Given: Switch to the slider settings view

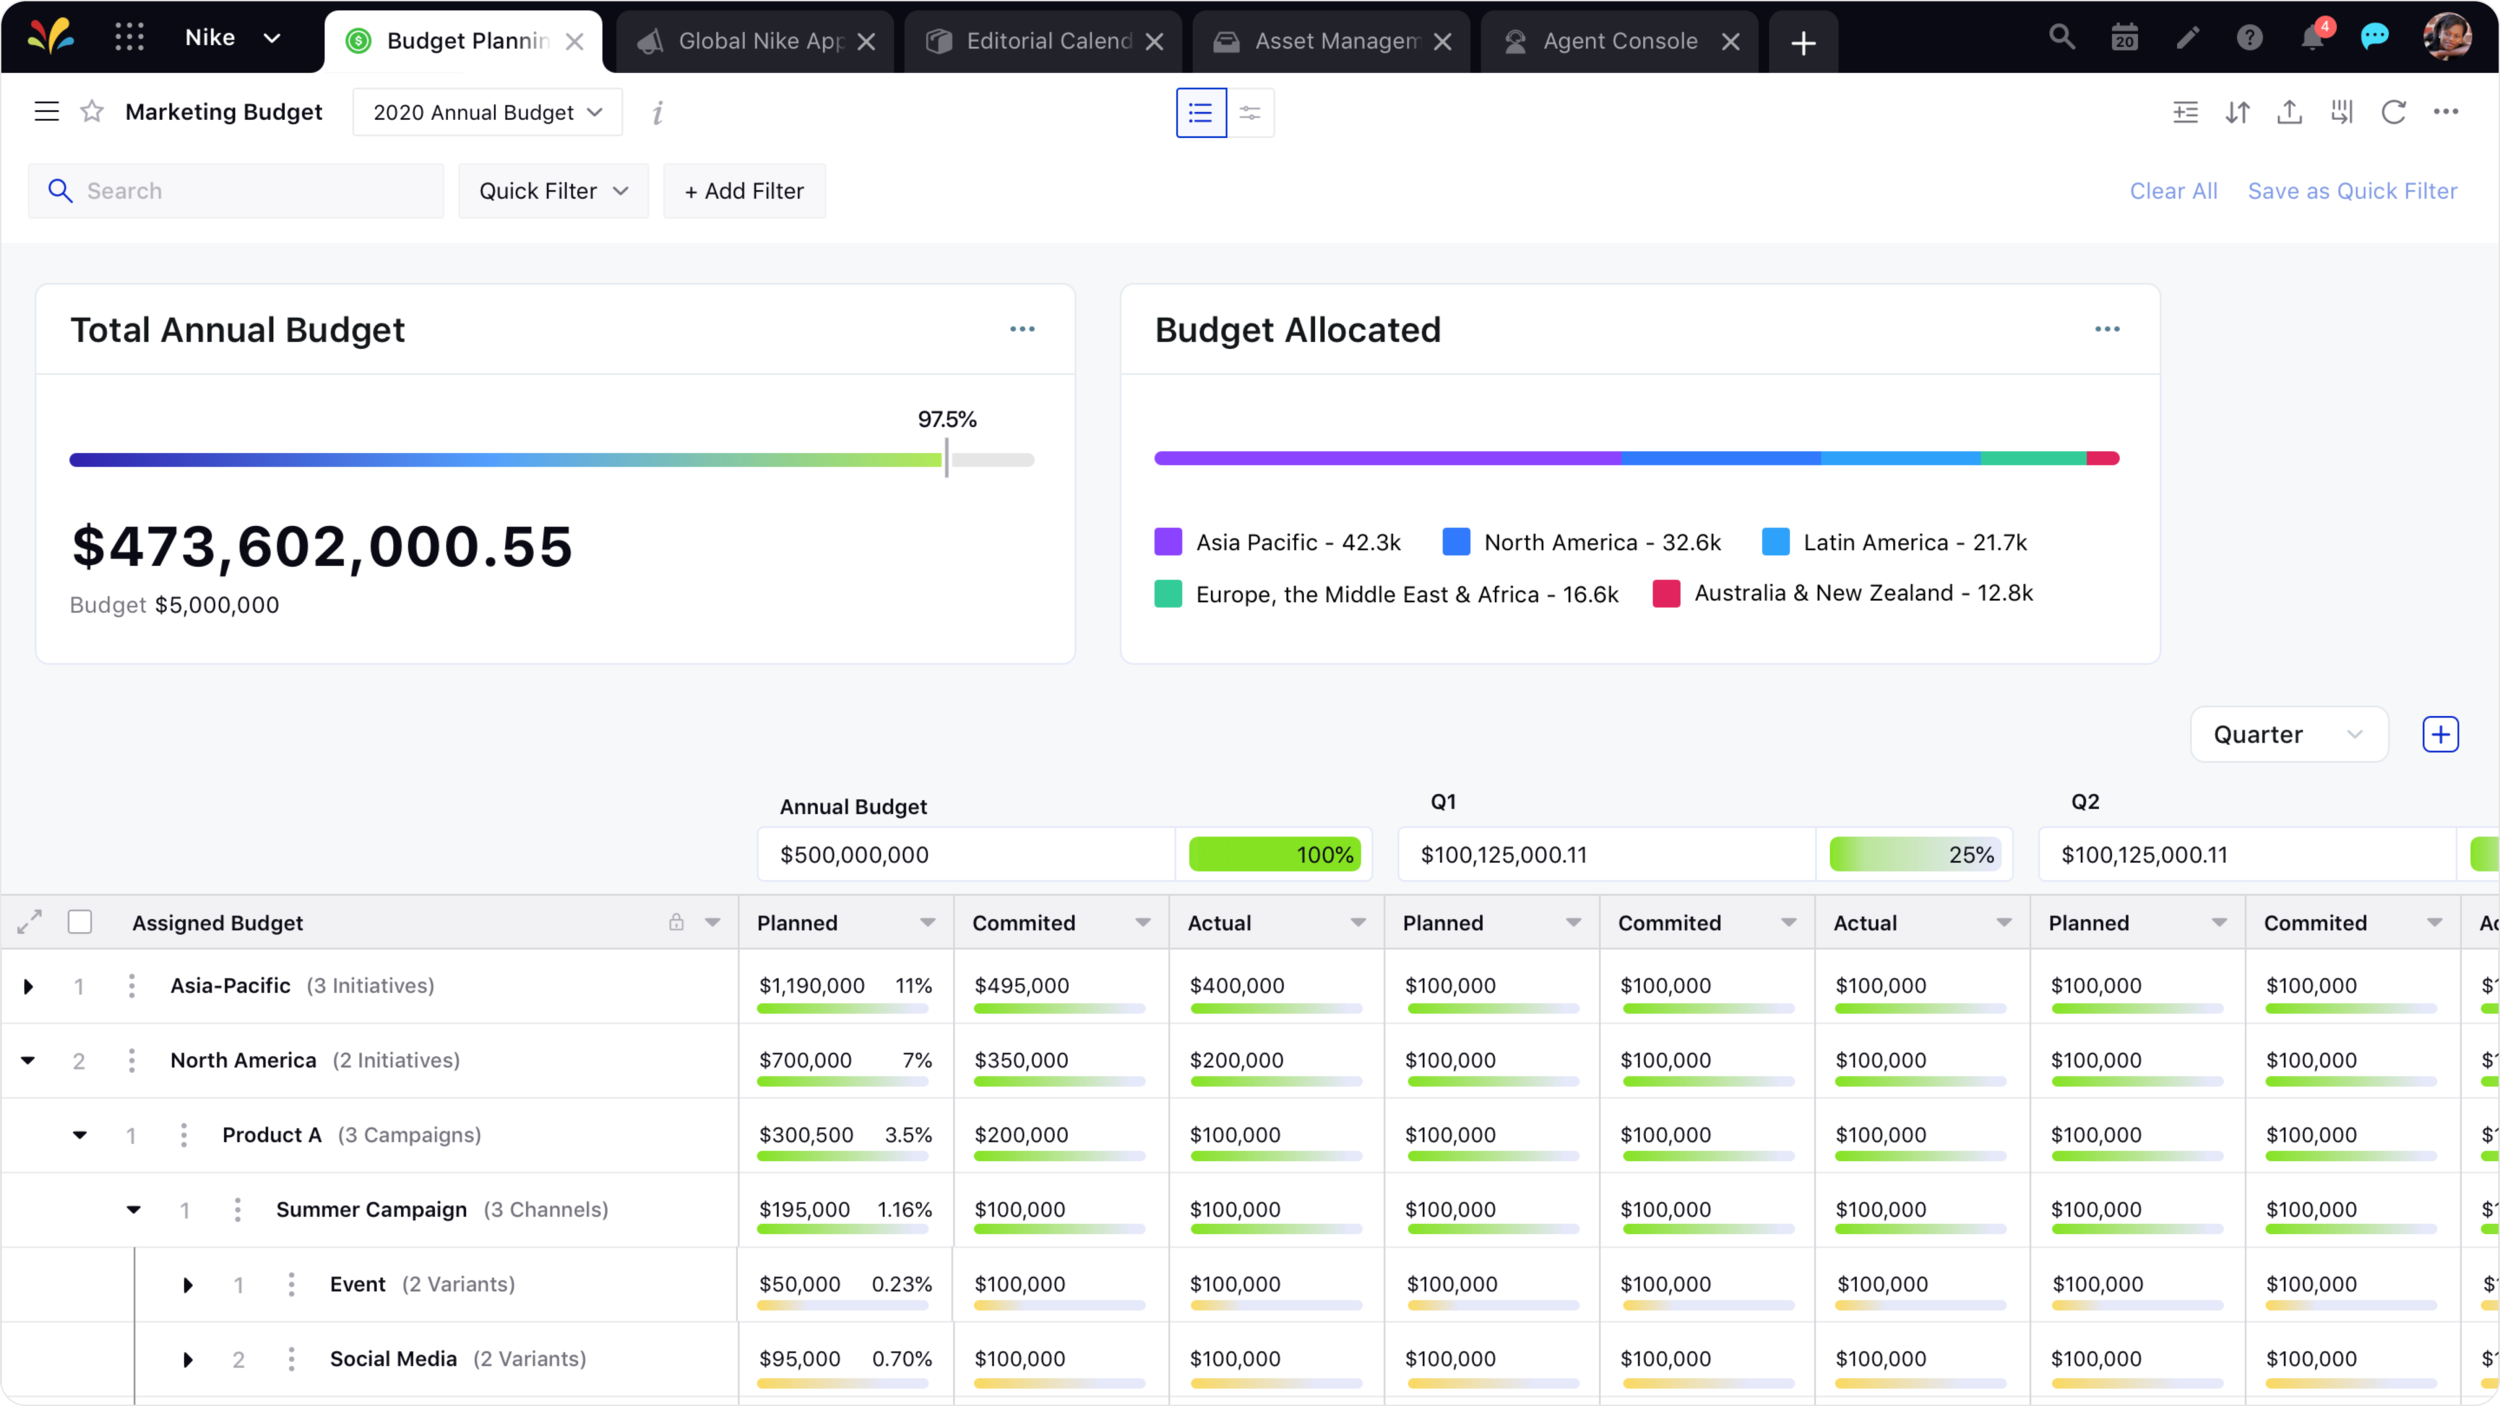Looking at the screenshot, I should 1250,112.
